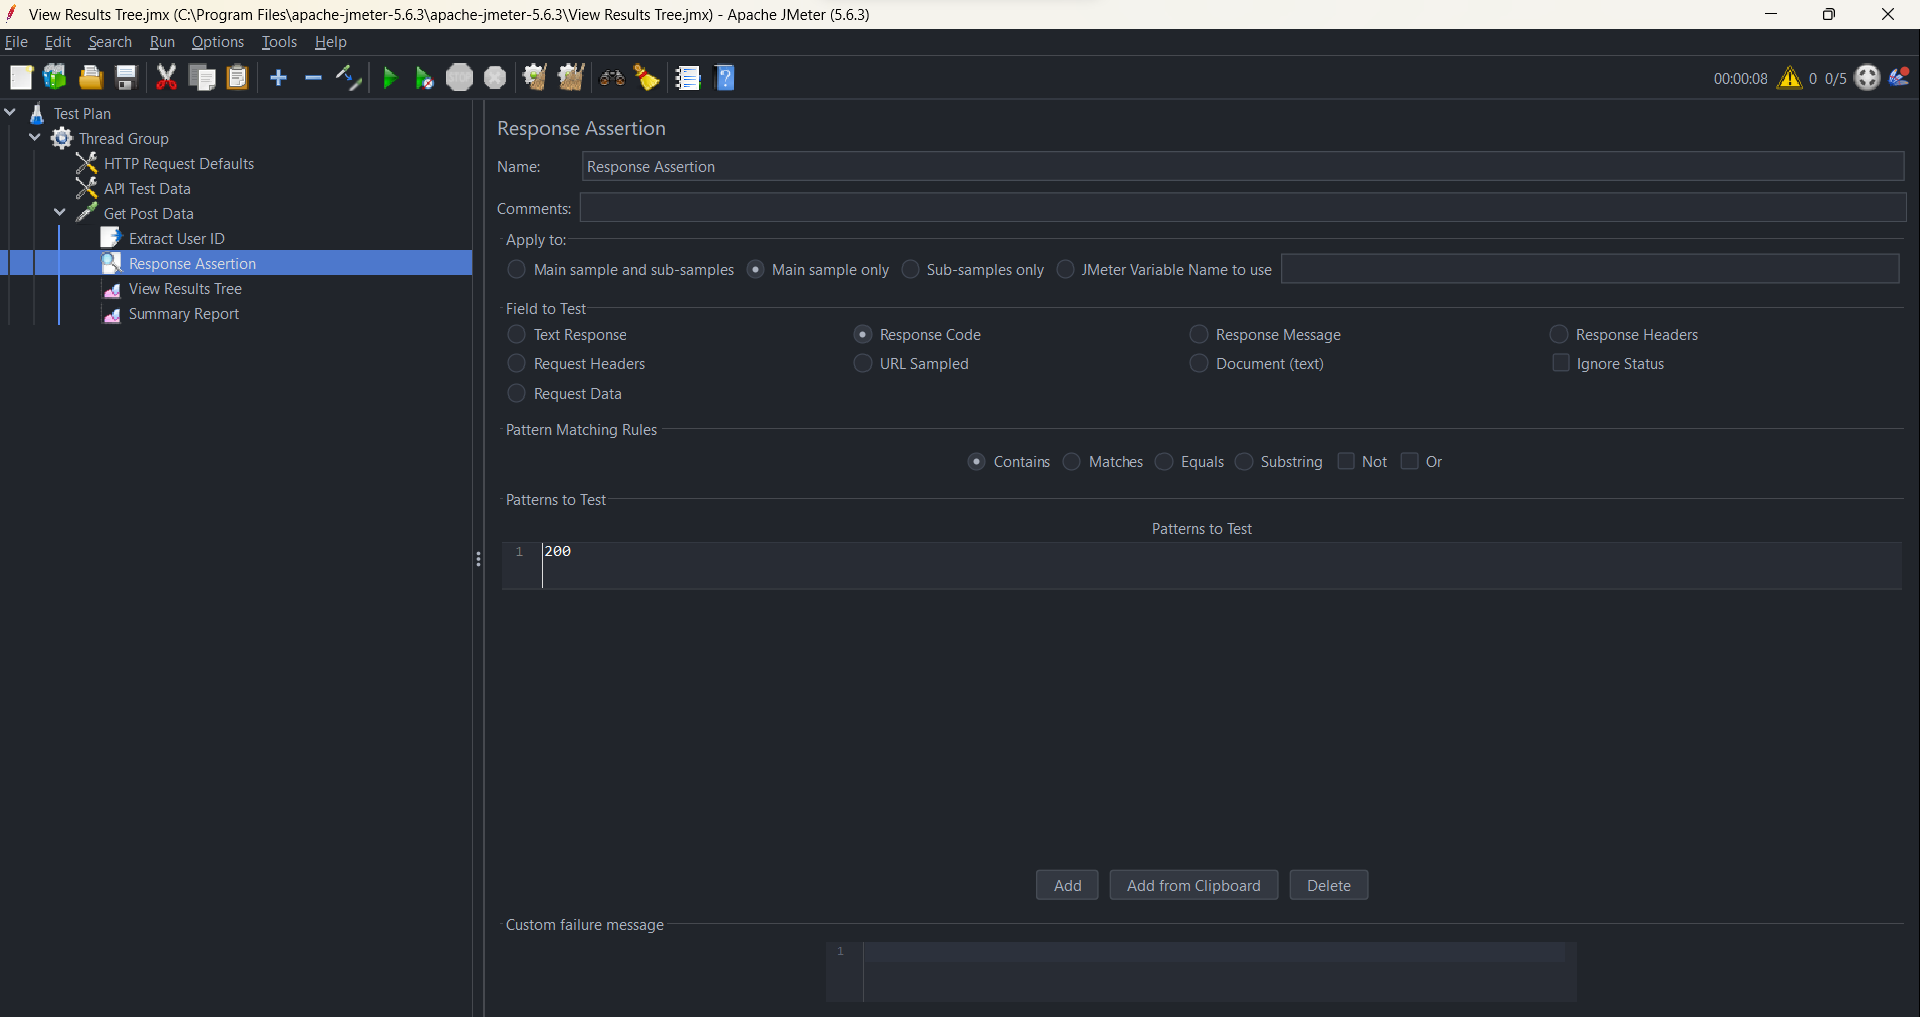Click Add from Clipboard button
This screenshot has height=1017, width=1920.
[x=1194, y=884]
